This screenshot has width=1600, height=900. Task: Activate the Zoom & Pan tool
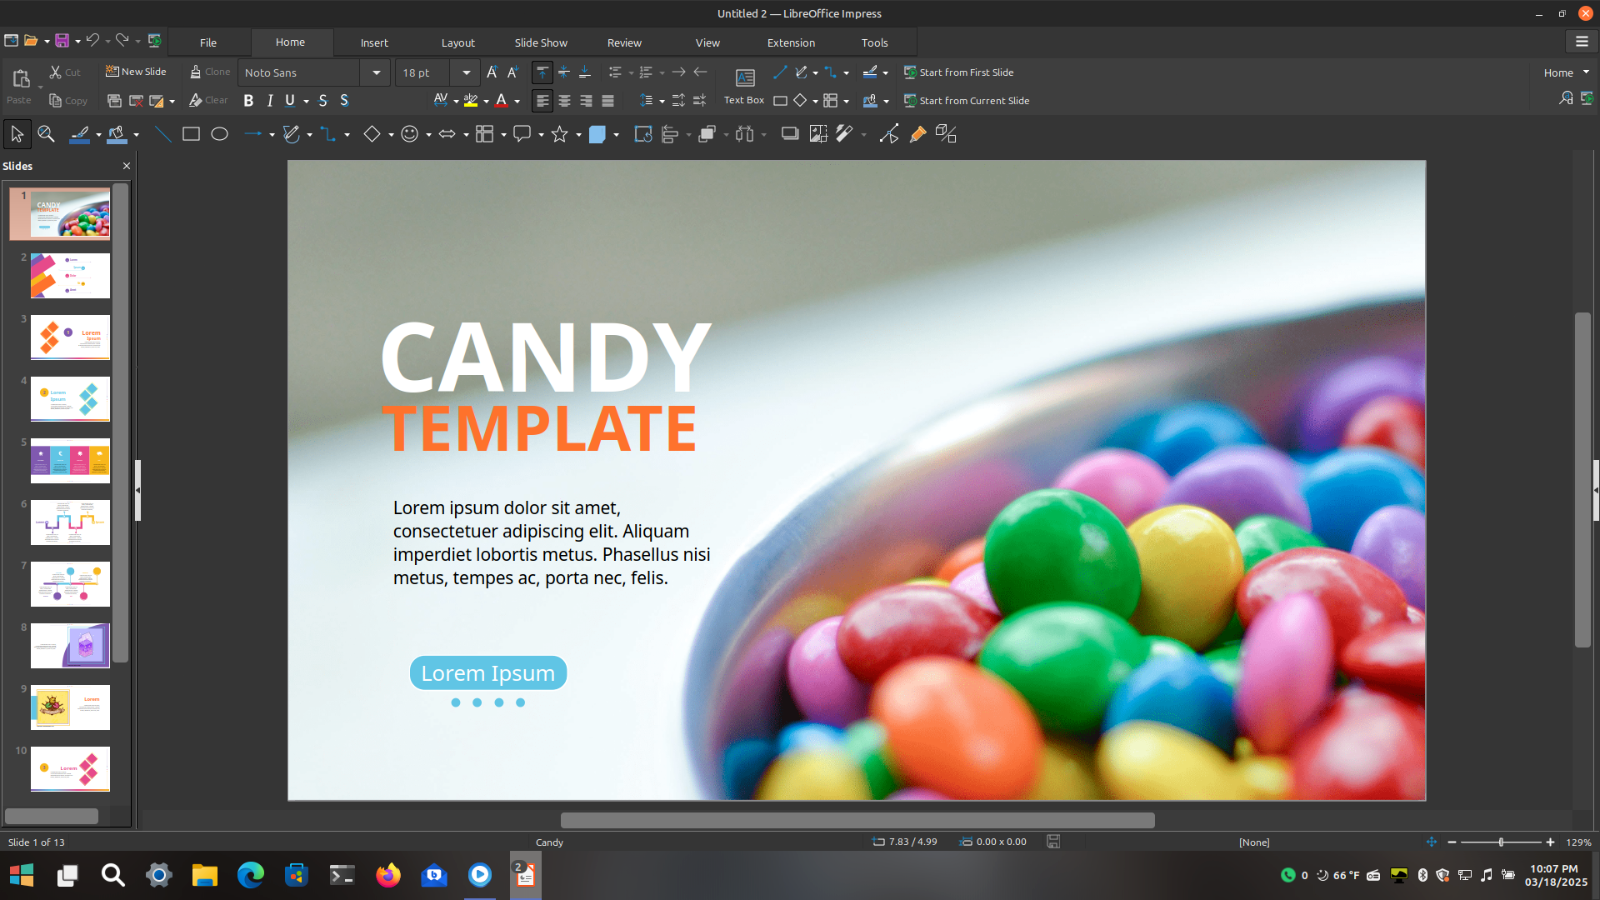point(46,134)
